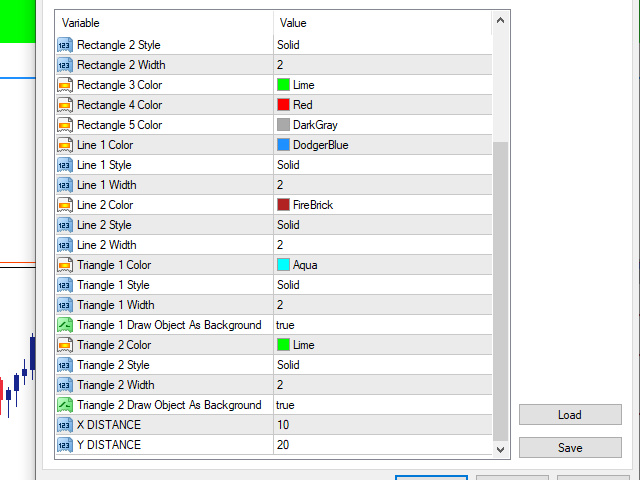Screen dimensions: 640x480
Task: Click the Line 1 Color row icon
Action: tap(65, 145)
